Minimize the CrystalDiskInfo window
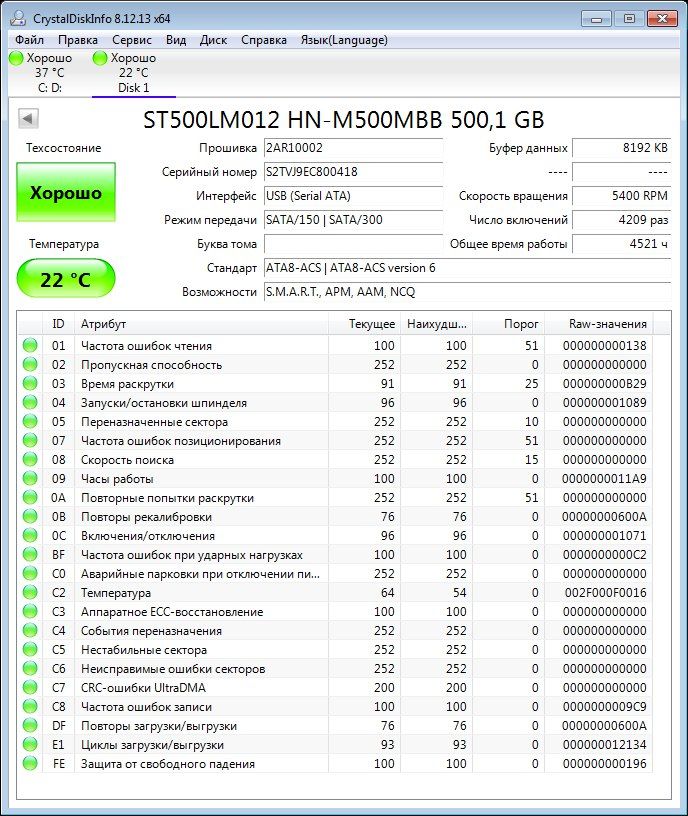 pos(596,19)
